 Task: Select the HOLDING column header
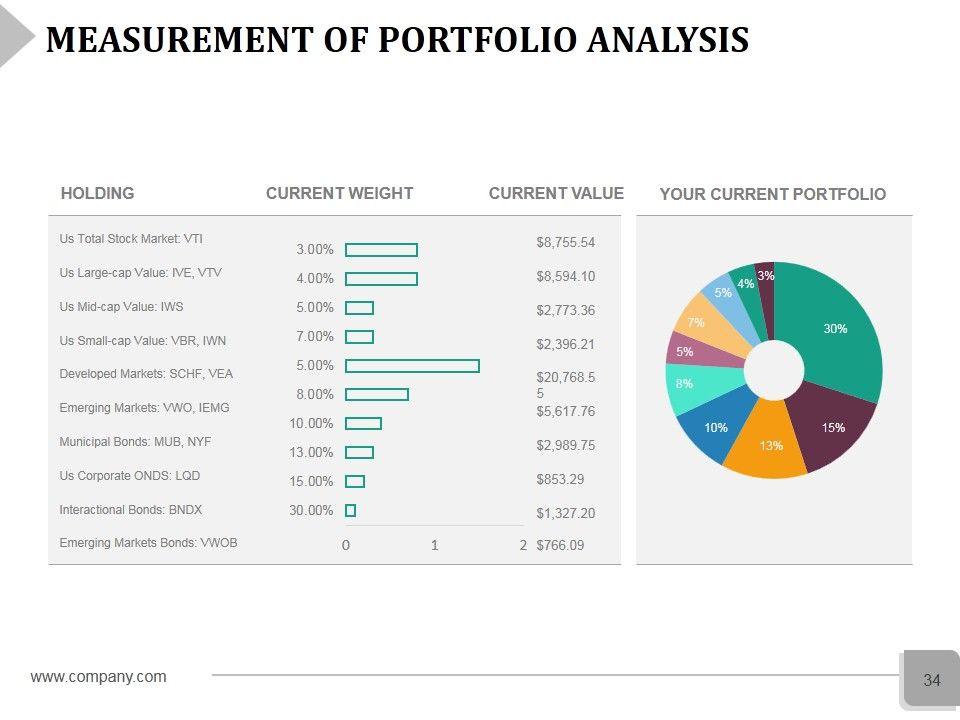98,194
